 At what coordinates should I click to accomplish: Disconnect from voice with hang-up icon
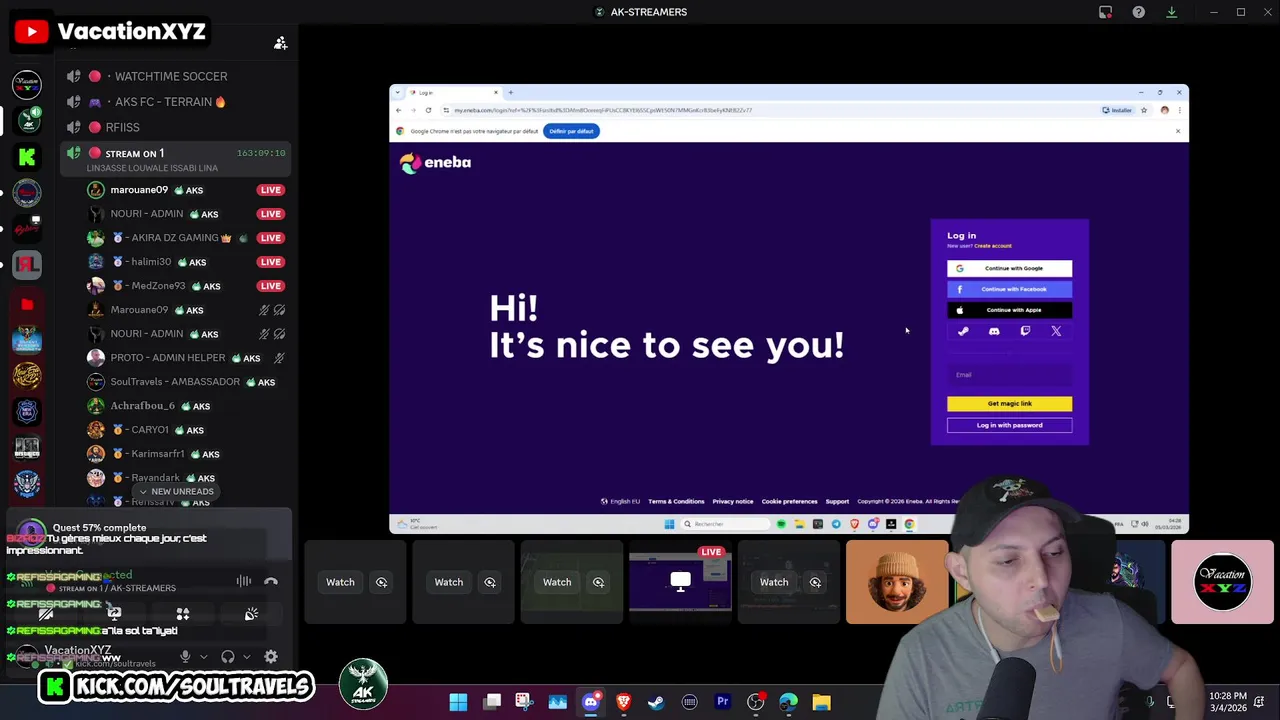click(271, 581)
